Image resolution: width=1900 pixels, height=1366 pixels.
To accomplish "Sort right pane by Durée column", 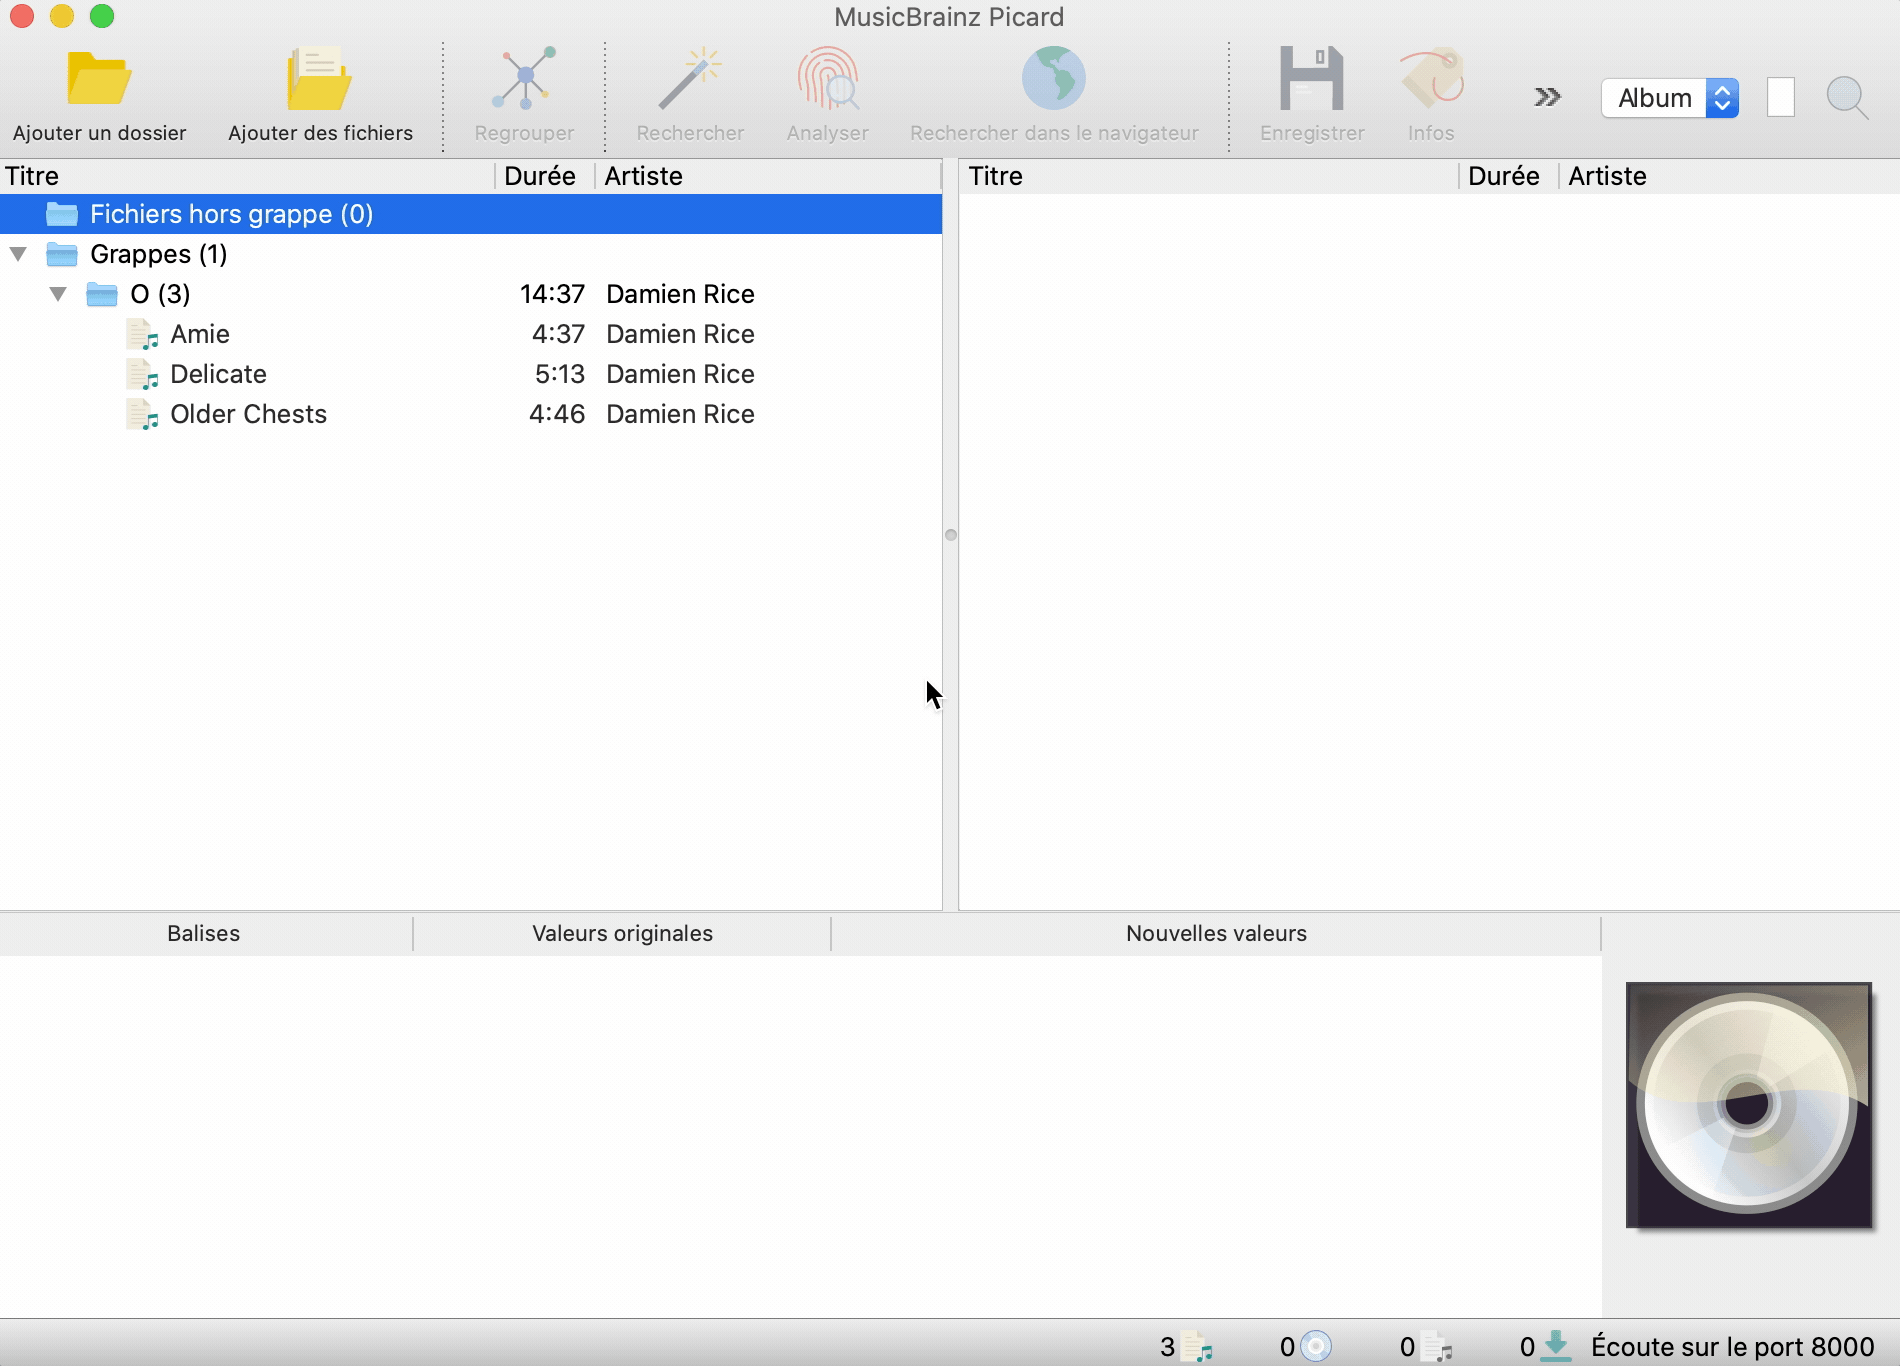I will point(1509,176).
